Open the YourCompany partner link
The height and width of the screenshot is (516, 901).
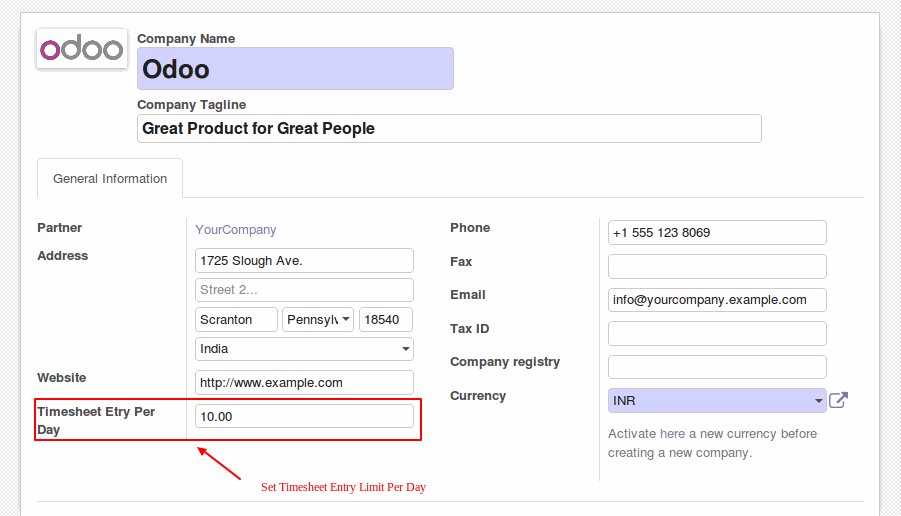pos(236,230)
